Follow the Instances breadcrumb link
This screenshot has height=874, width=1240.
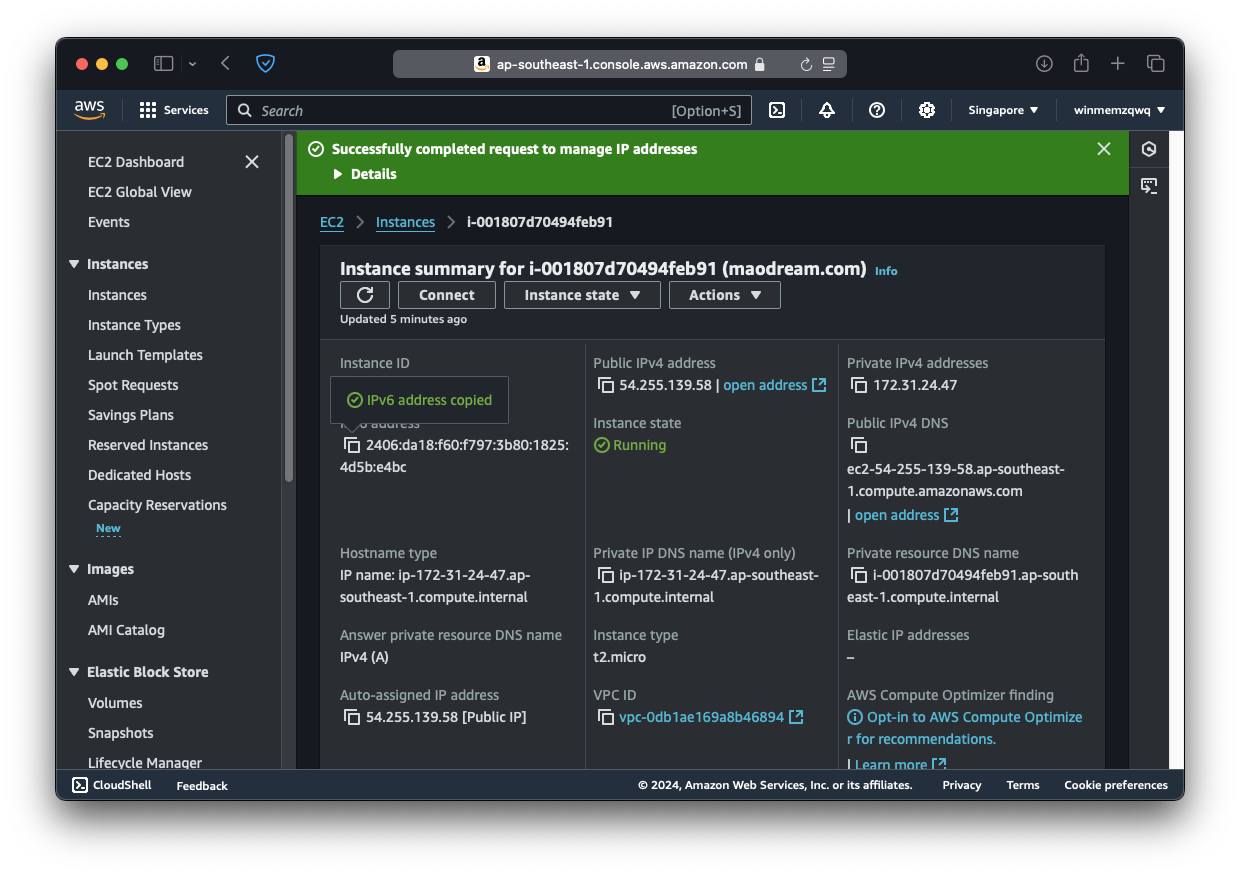pyautogui.click(x=405, y=222)
